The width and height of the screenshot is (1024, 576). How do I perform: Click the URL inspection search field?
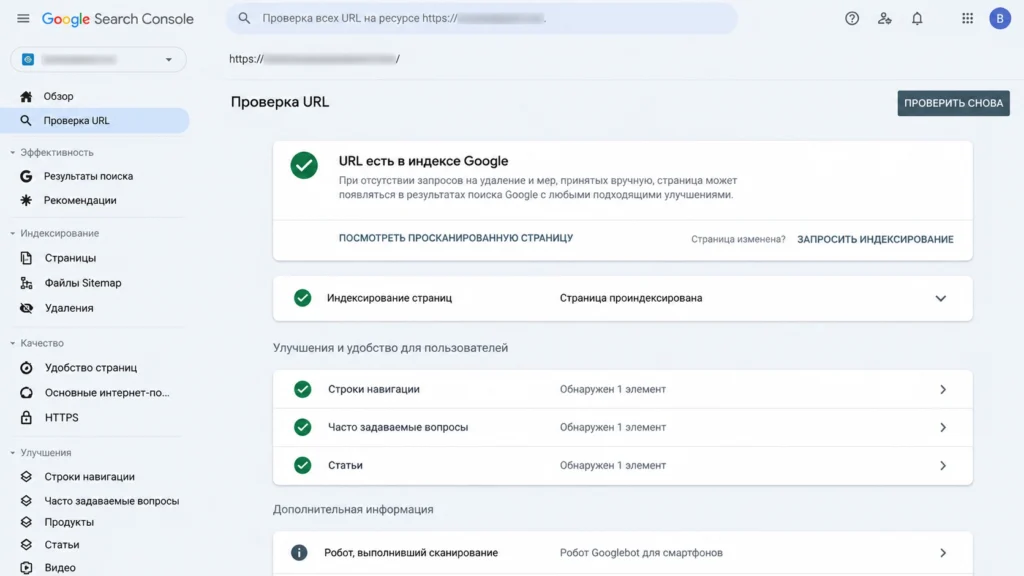click(482, 18)
